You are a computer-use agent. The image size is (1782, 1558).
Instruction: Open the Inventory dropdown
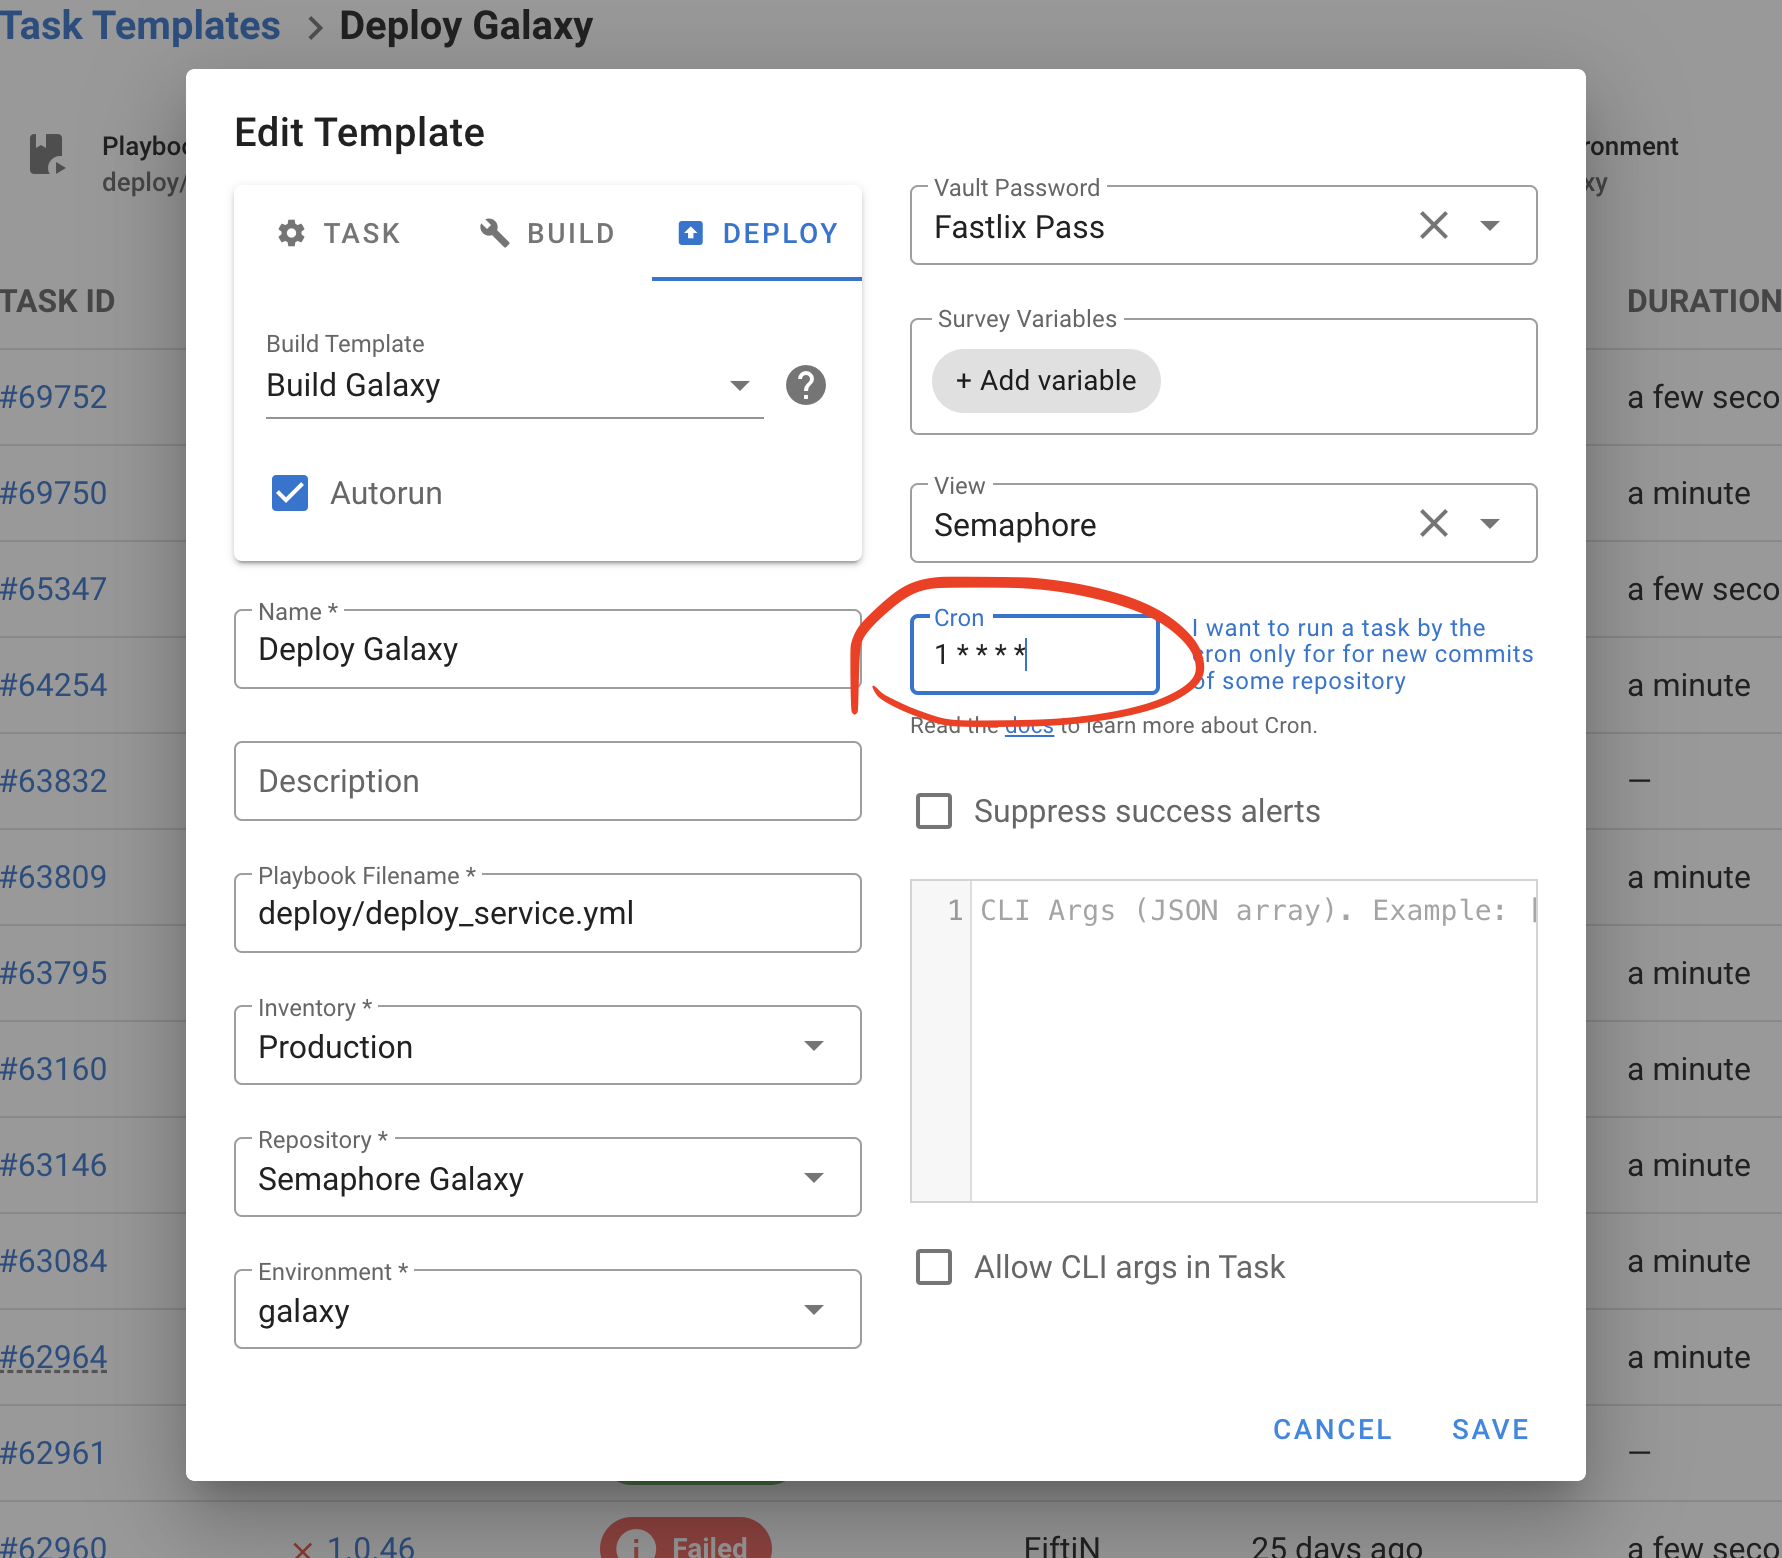coord(814,1046)
